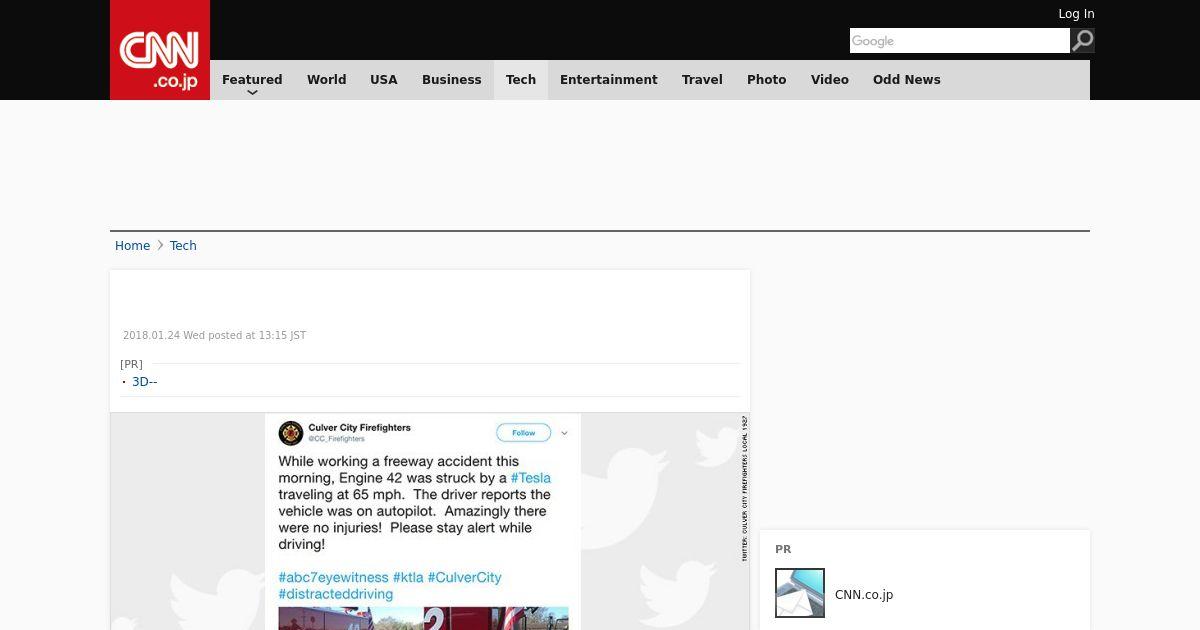
Task: Expand the Featured menu chevron
Action: click(252, 92)
